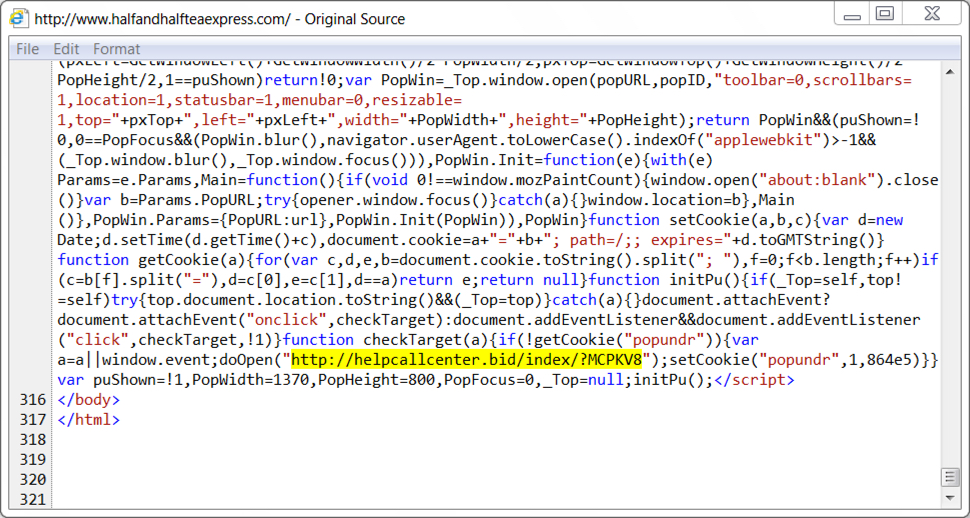This screenshot has height=518, width=970.
Task: Click the window title text Original Source
Action: coord(354,19)
